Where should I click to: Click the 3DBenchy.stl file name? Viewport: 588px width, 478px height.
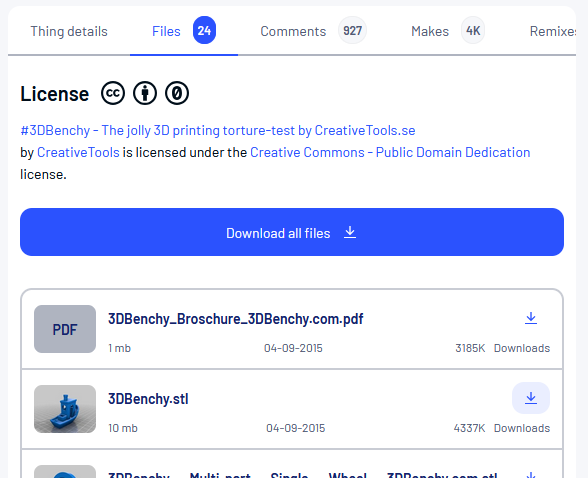pos(148,399)
